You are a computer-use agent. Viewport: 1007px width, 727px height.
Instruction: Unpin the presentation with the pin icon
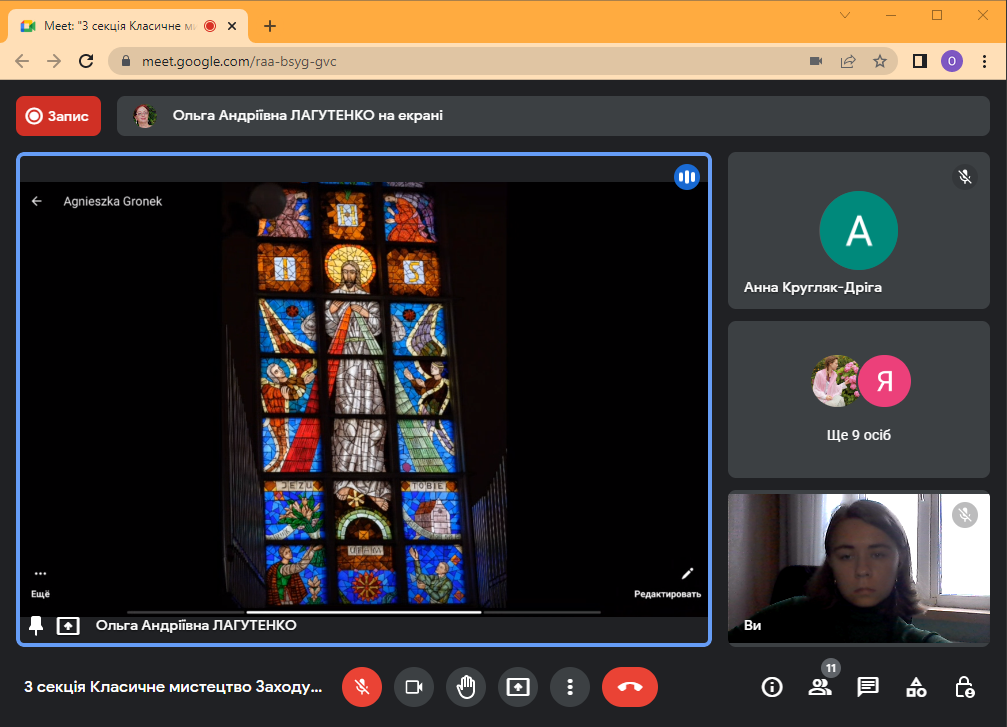37,626
